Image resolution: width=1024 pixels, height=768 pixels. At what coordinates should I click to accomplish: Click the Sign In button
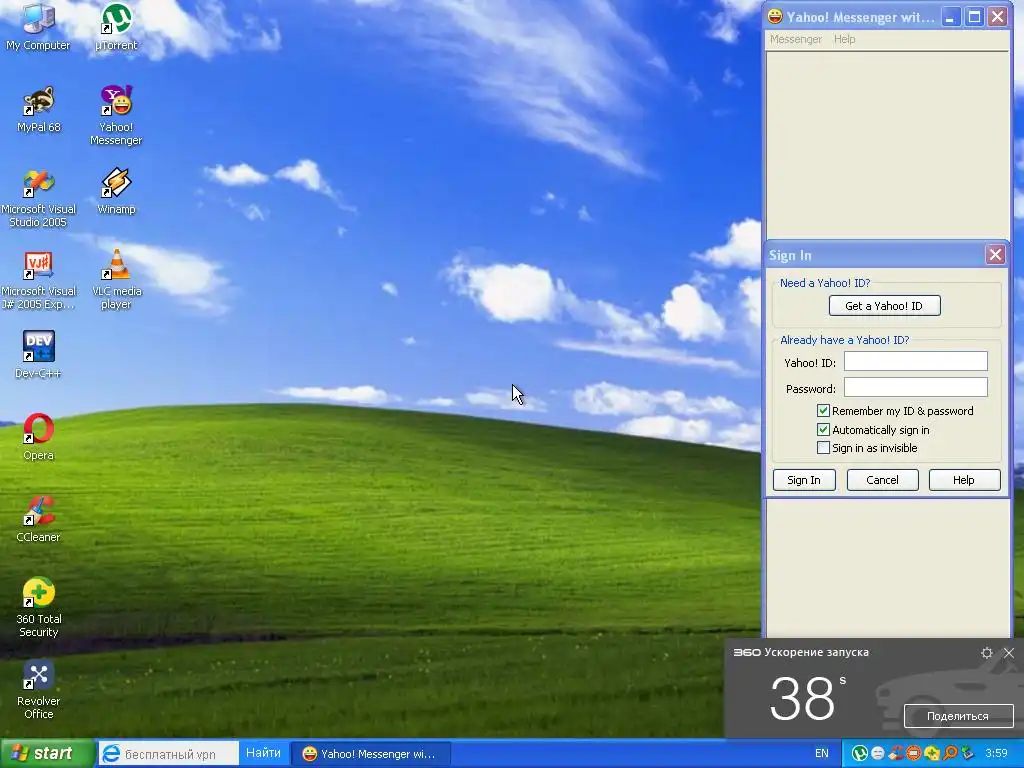click(804, 480)
